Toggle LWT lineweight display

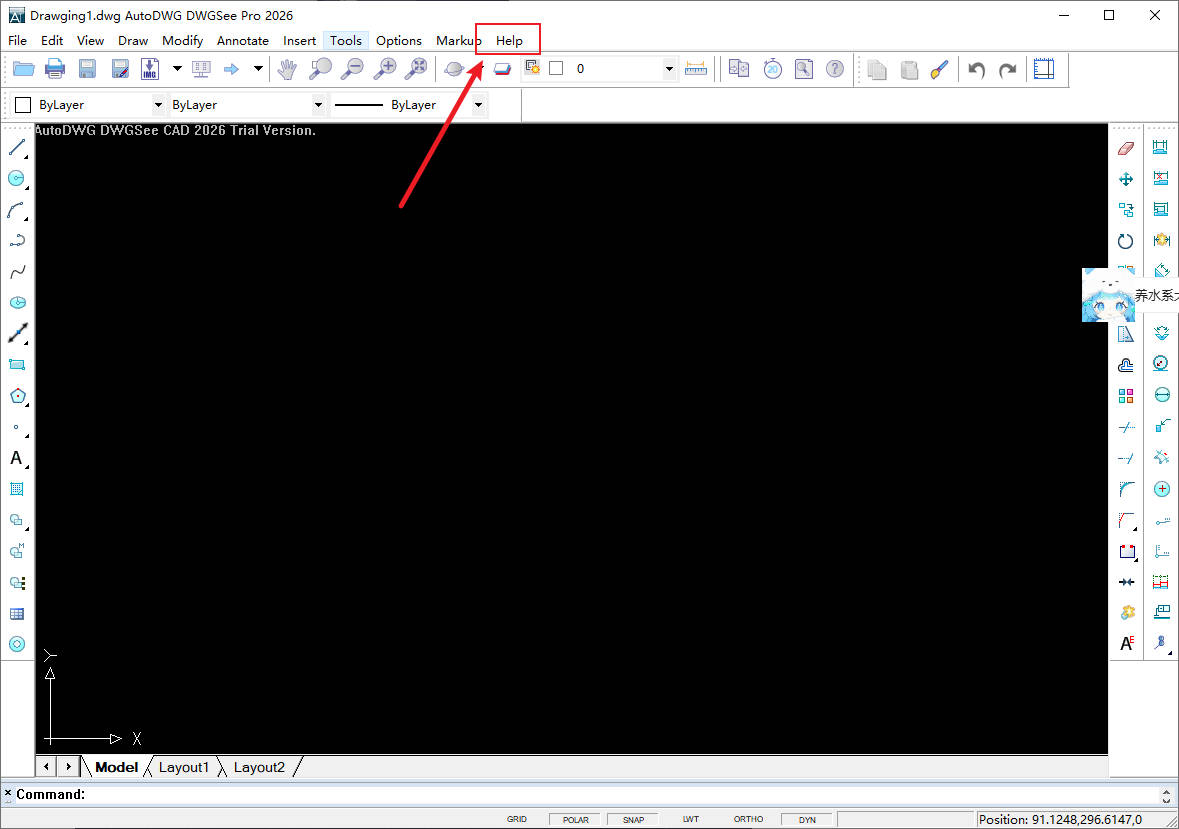[691, 819]
